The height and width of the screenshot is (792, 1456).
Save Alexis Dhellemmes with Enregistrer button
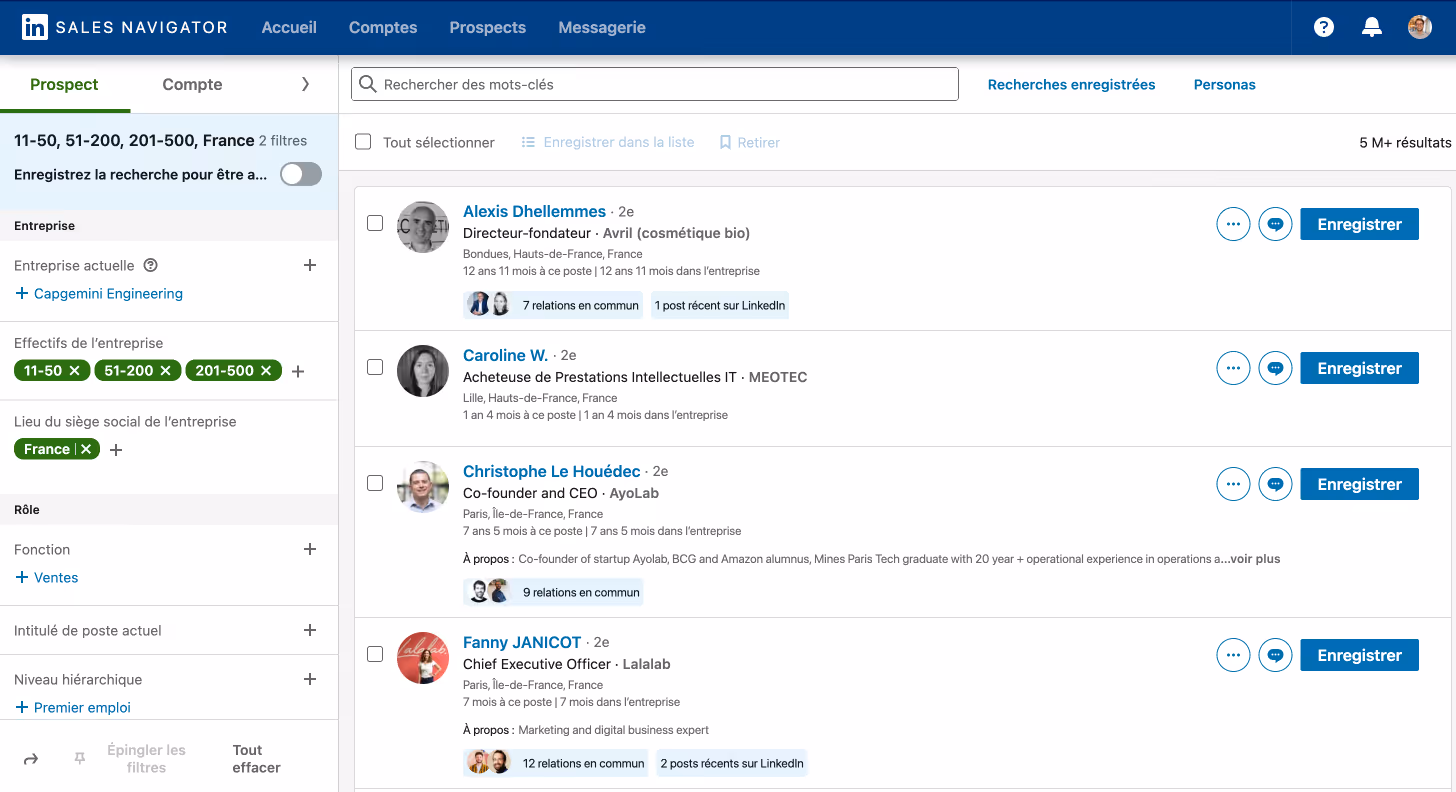point(1359,224)
